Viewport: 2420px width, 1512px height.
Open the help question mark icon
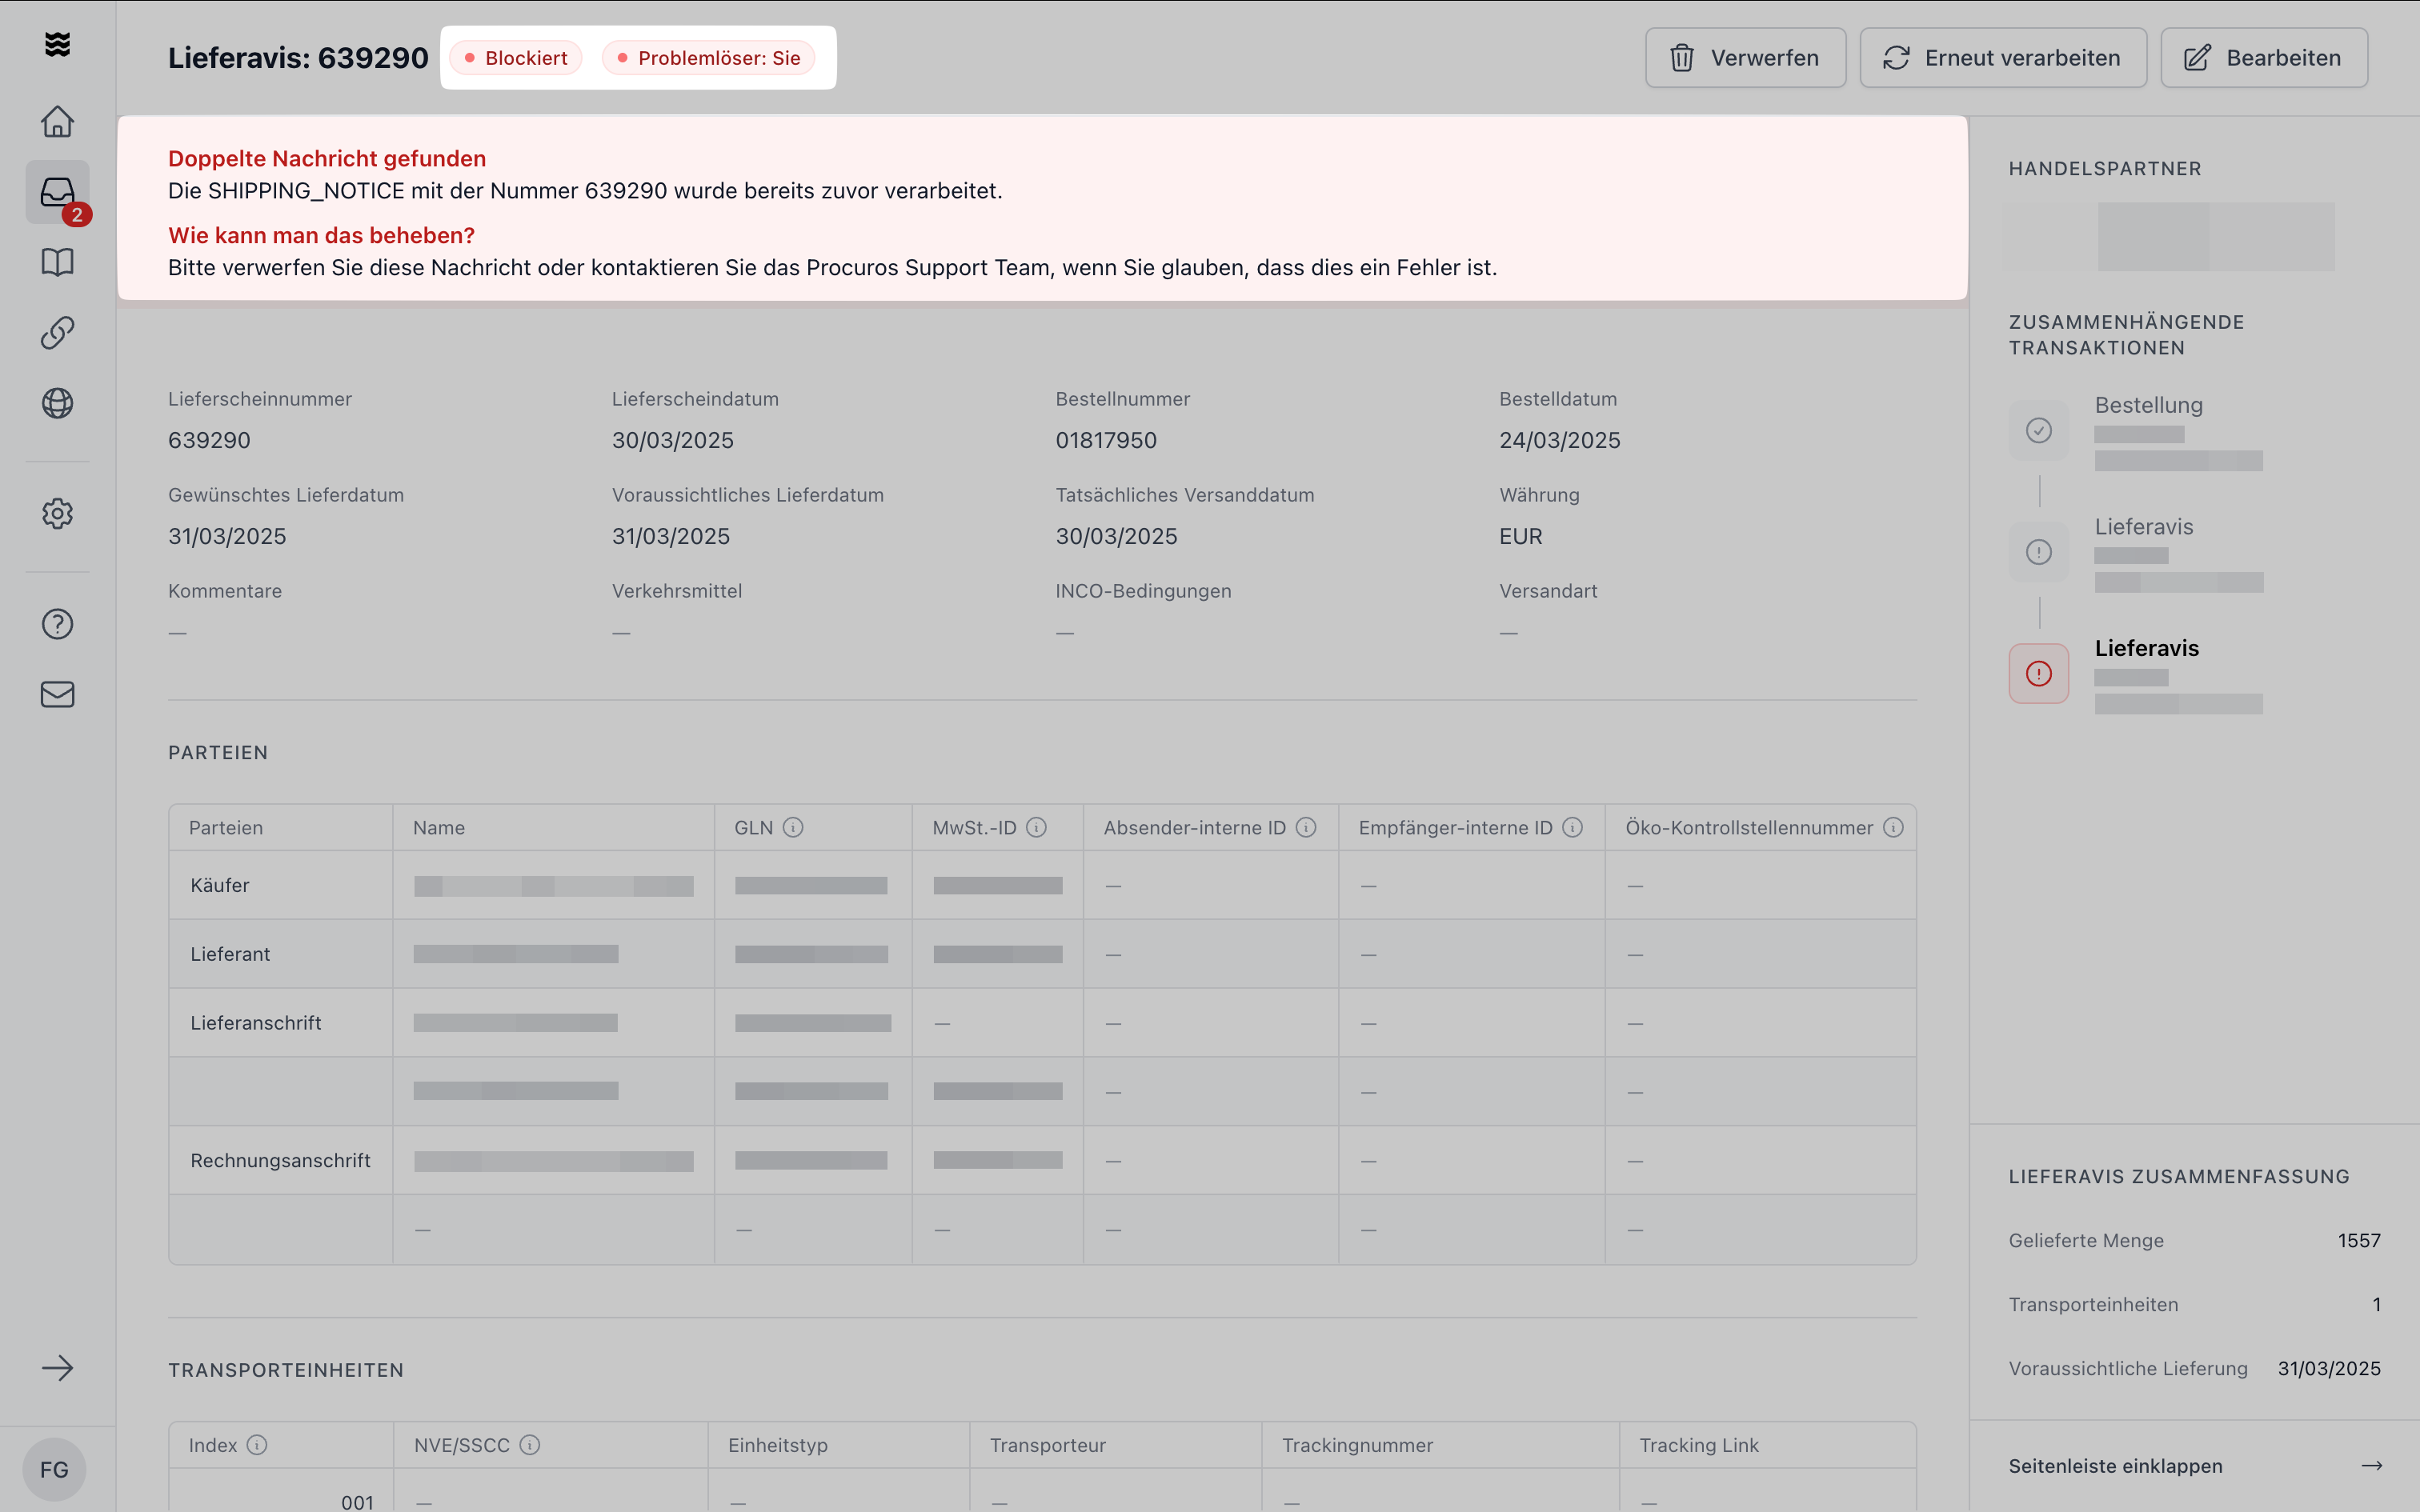click(x=57, y=624)
